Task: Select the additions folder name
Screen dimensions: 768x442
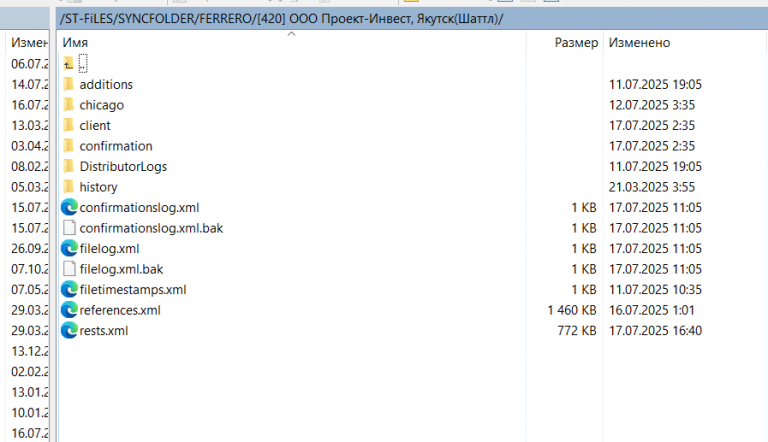Action: pyautogui.click(x=106, y=84)
